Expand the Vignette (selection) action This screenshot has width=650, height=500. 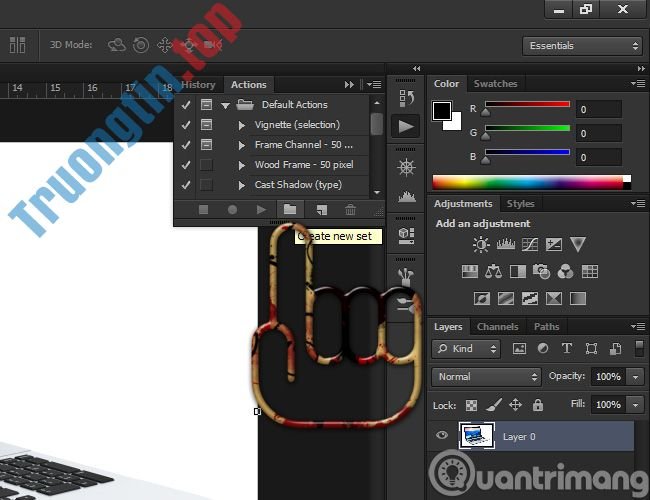point(242,125)
